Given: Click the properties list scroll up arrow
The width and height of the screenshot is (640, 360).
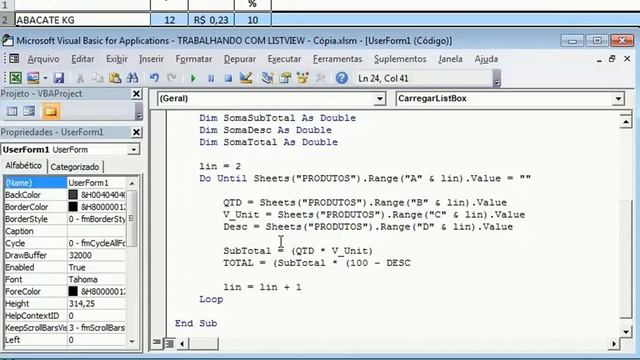Looking at the screenshot, I should coord(132,183).
